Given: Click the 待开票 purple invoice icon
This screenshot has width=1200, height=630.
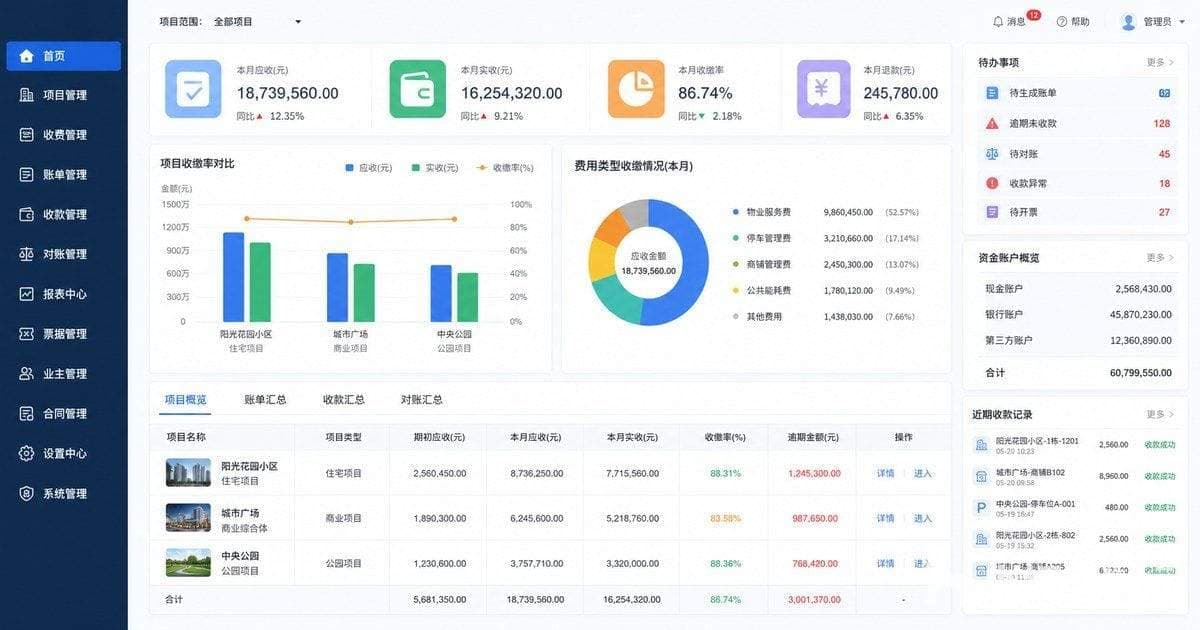Looking at the screenshot, I should click(992, 212).
